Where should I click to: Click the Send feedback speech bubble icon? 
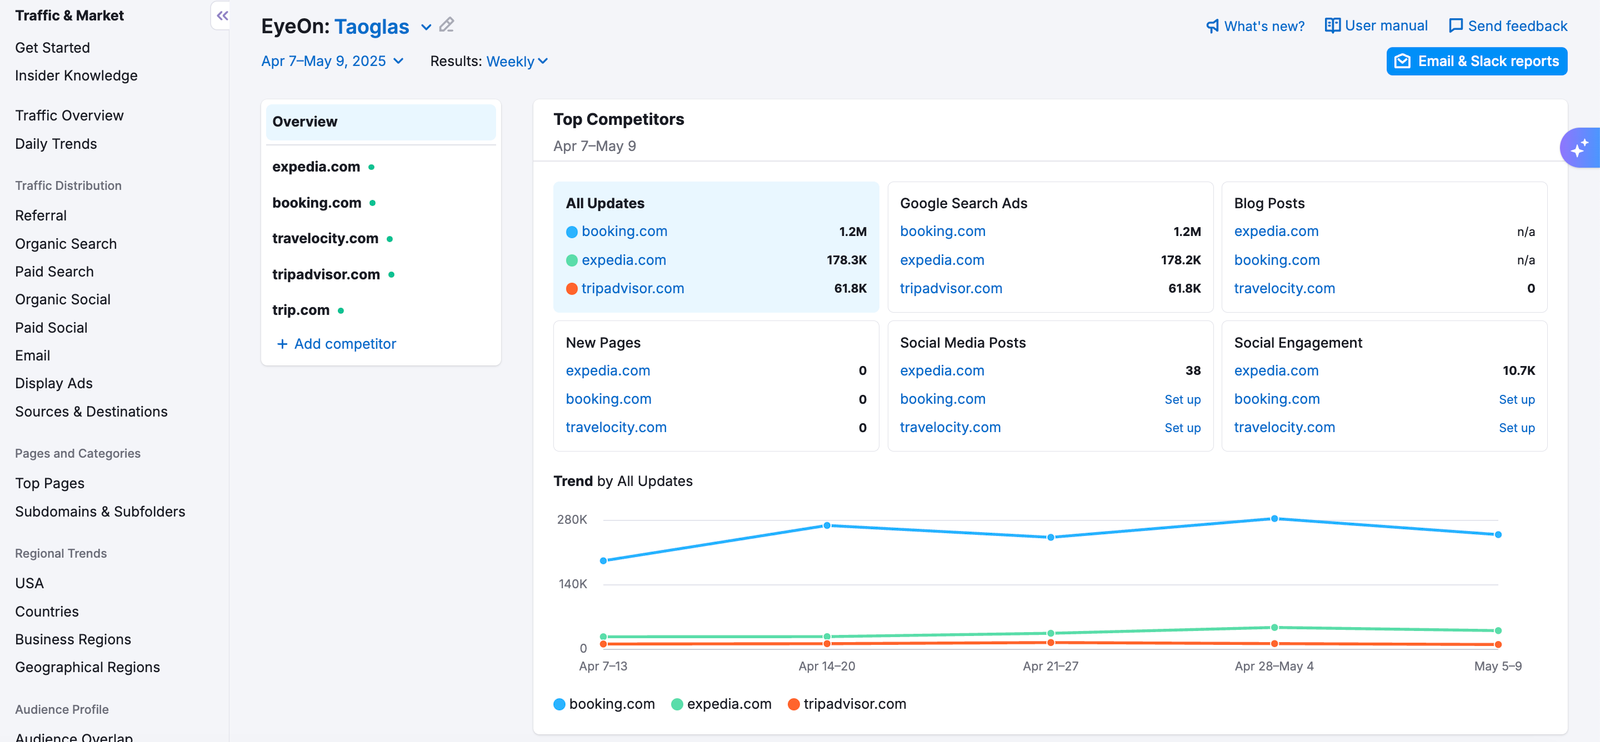coord(1456,26)
